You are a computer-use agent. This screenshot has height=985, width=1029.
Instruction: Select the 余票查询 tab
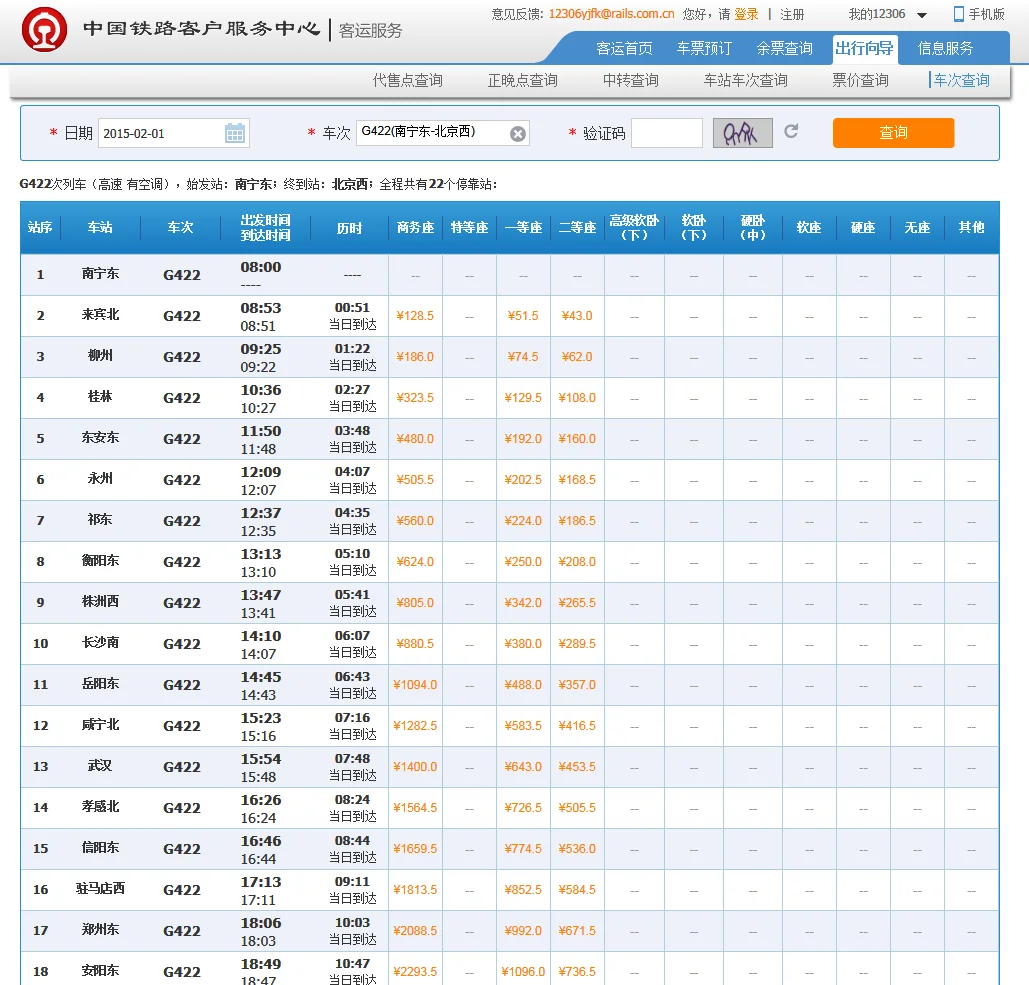pyautogui.click(x=784, y=48)
